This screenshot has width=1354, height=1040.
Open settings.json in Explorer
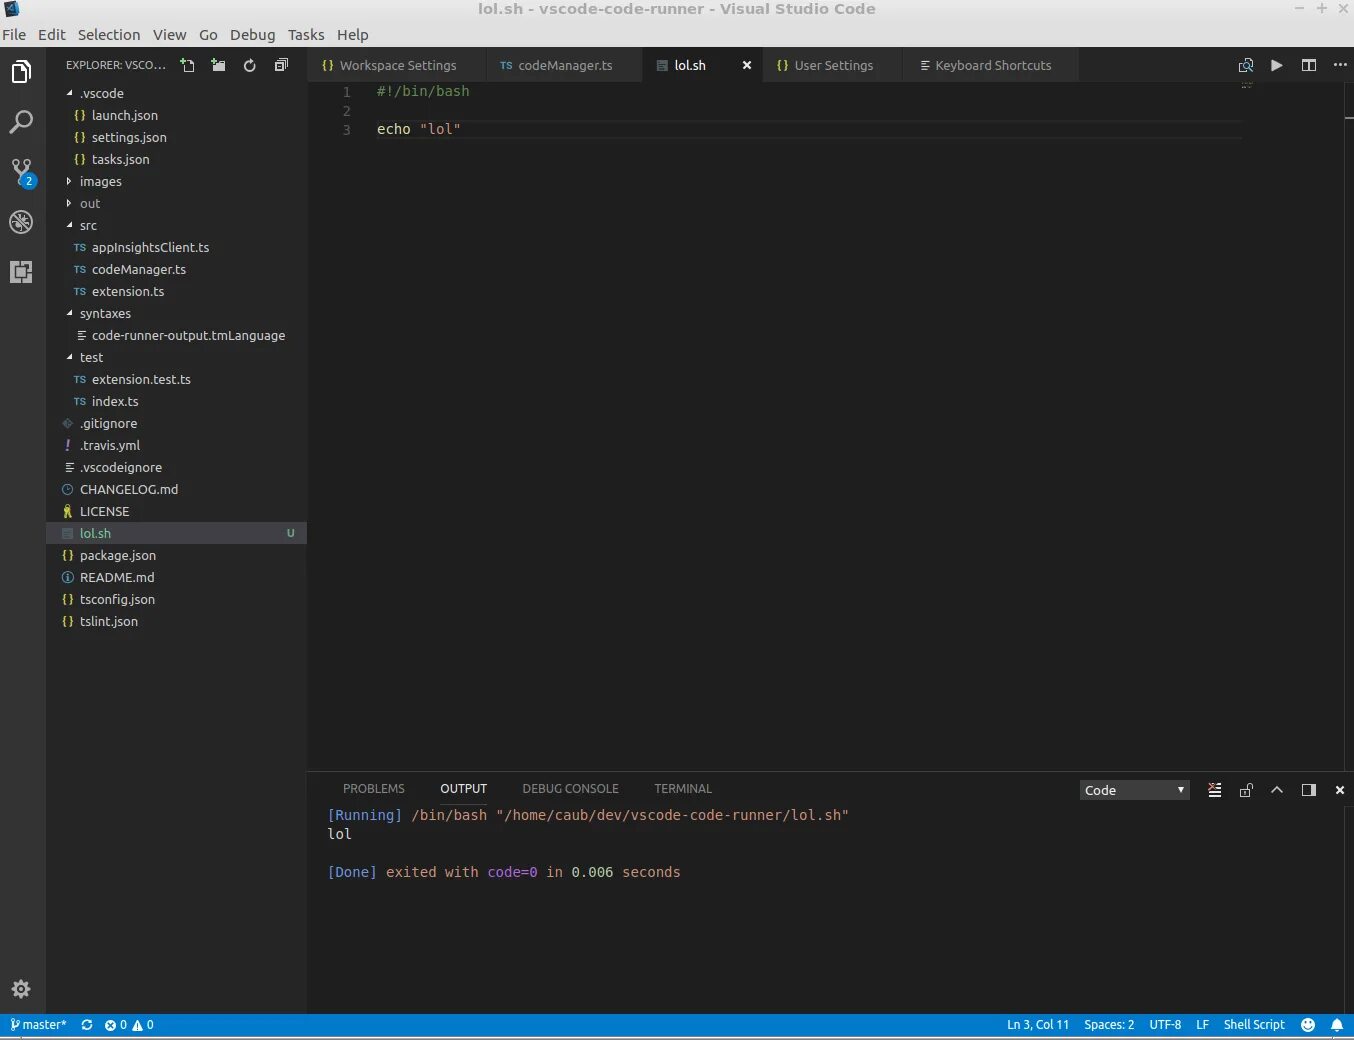176,137
